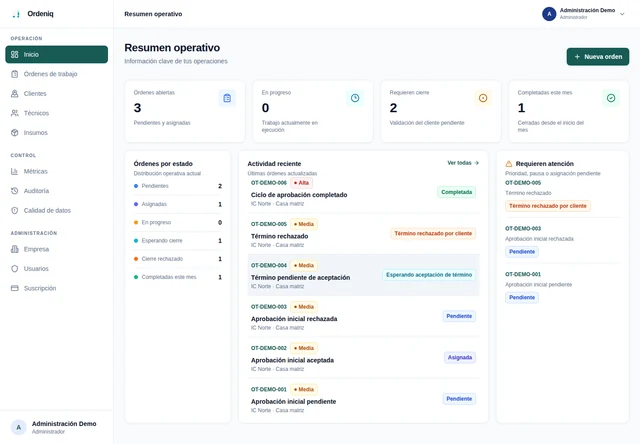Open Órdenes de trabajo clipboard icon

[15, 74]
